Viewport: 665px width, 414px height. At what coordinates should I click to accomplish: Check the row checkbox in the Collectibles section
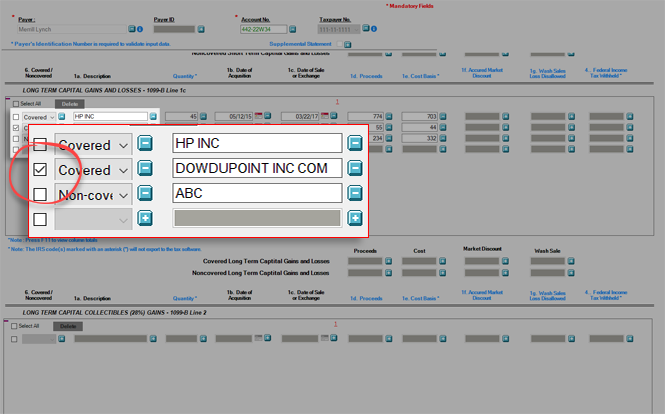point(14,339)
